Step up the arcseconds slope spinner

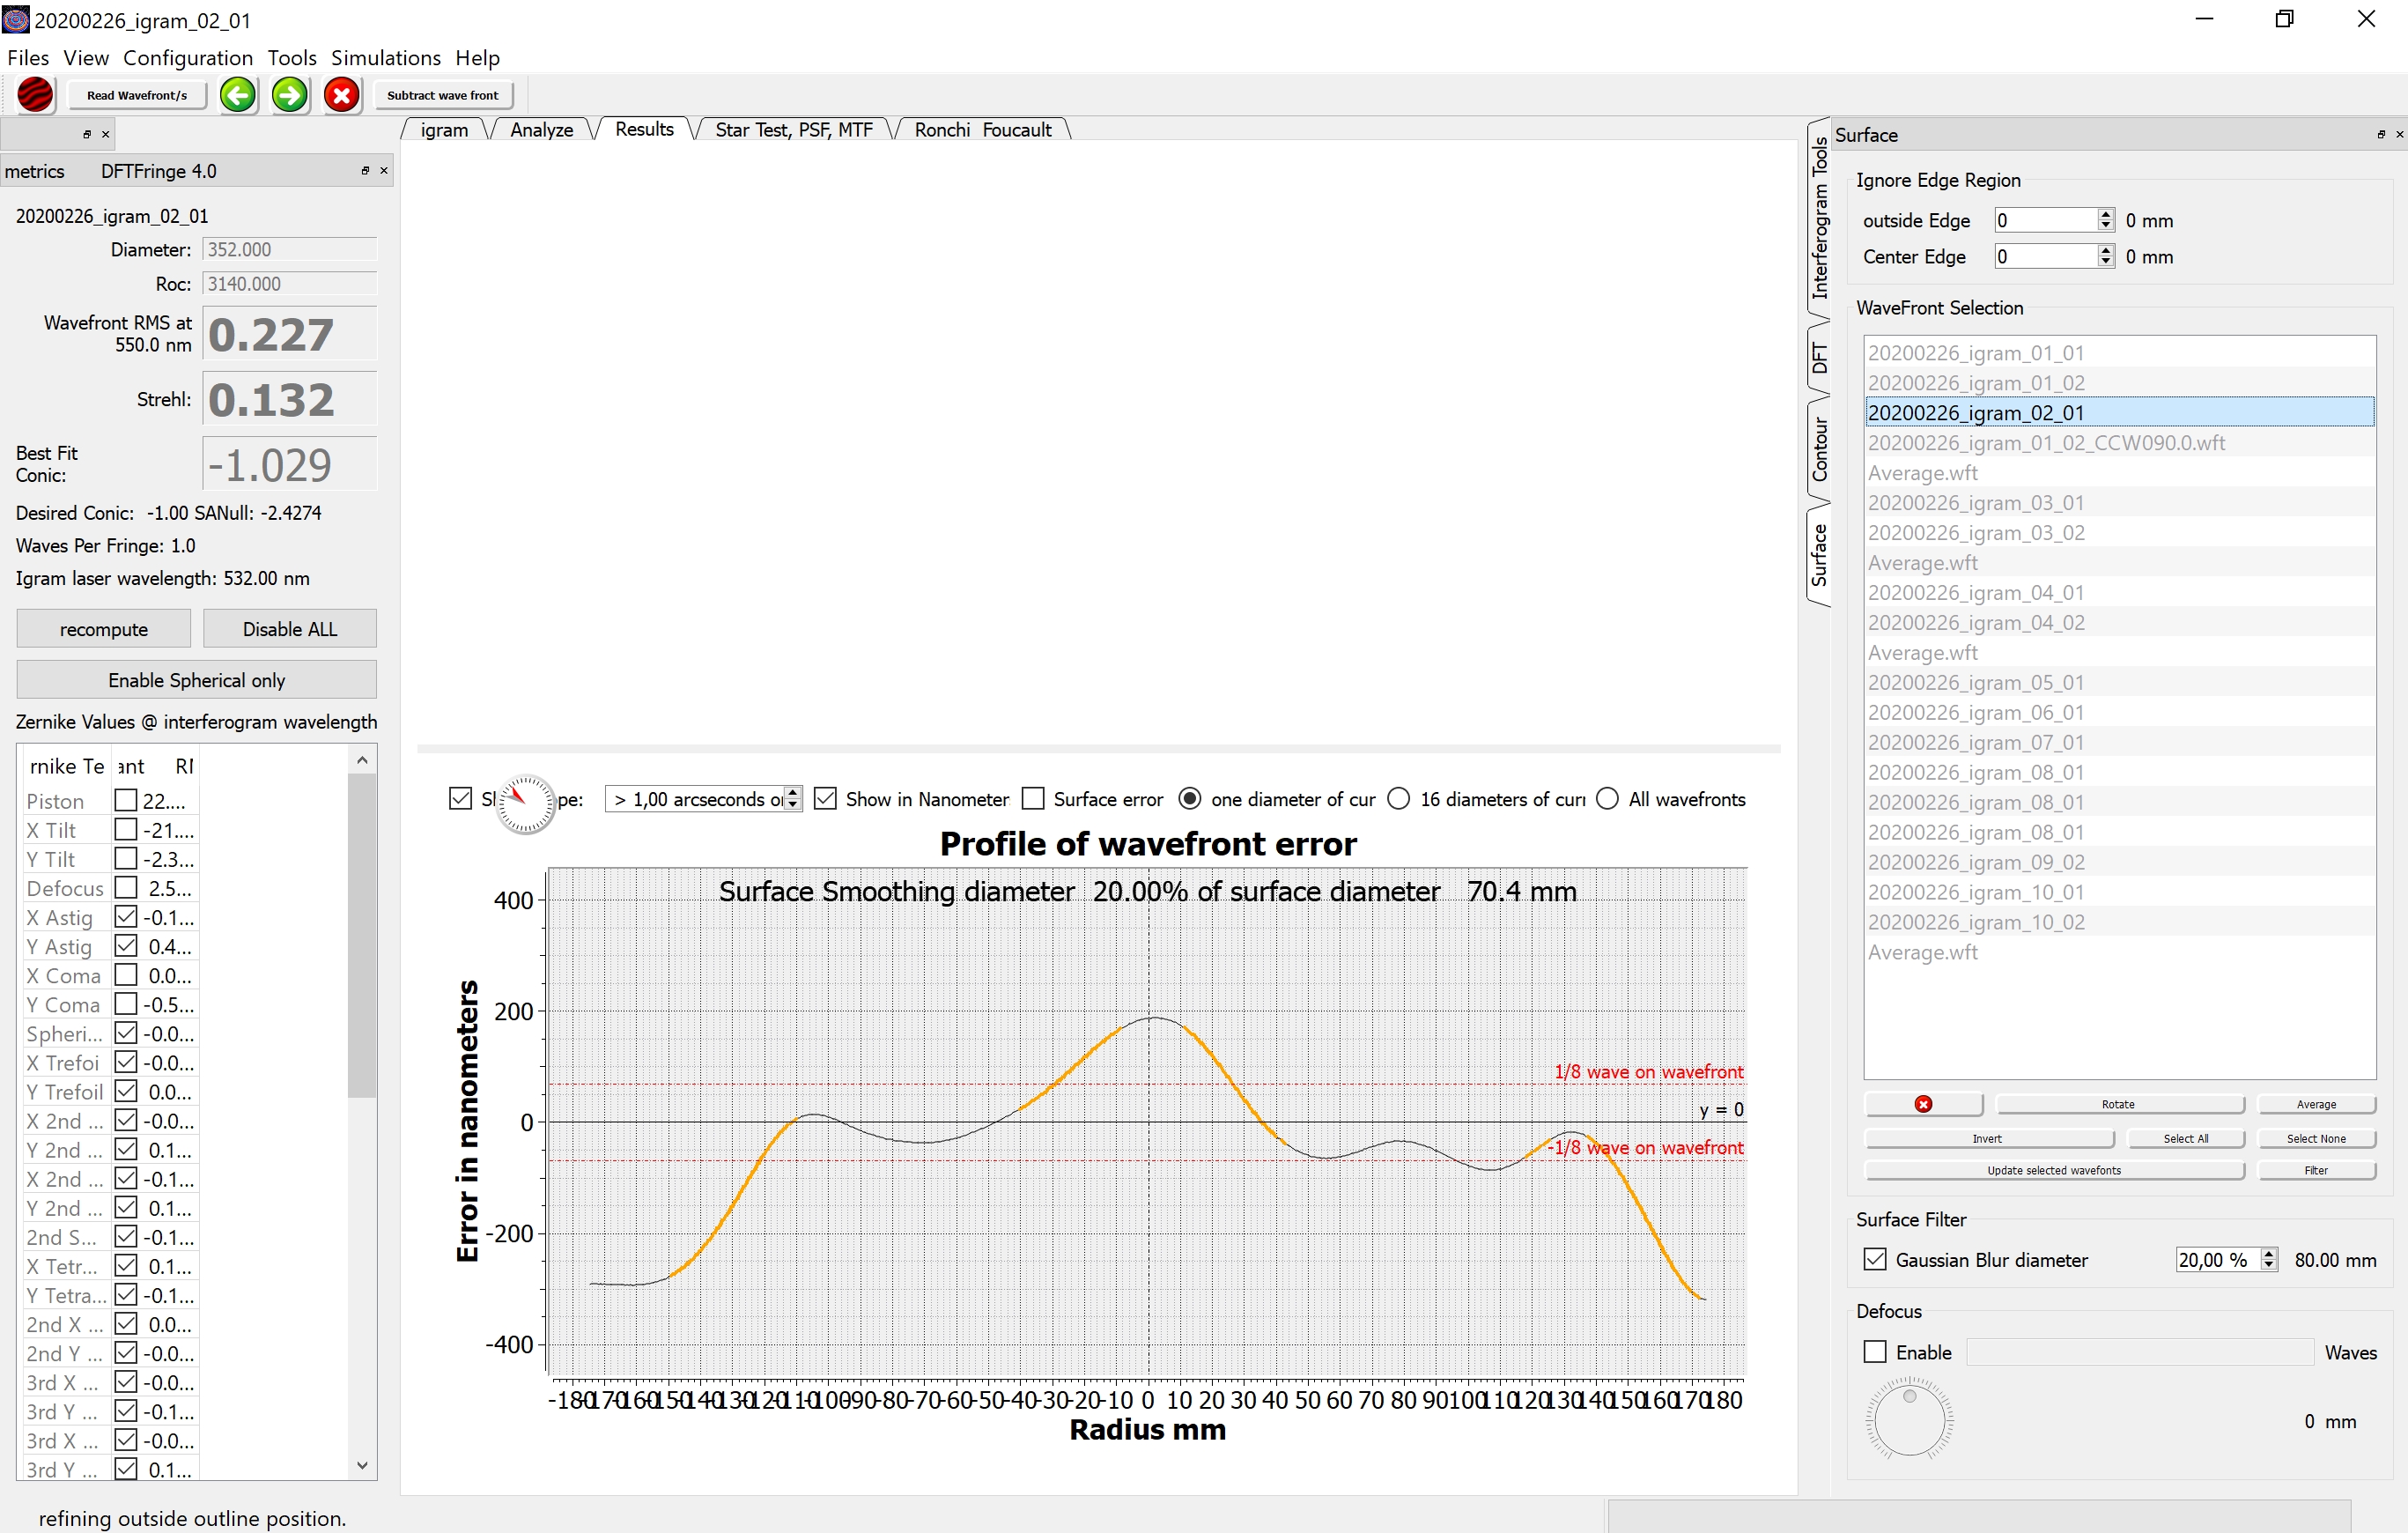click(x=793, y=793)
